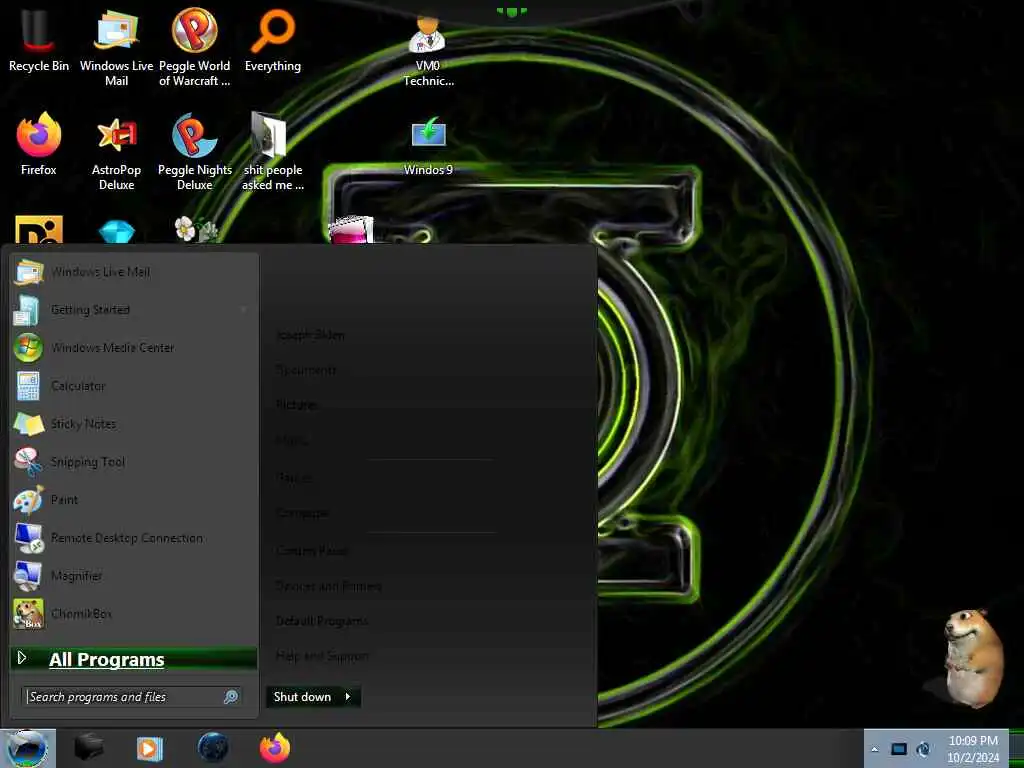
Task: Open Control Panel from the Start menu
Action: pos(312,551)
